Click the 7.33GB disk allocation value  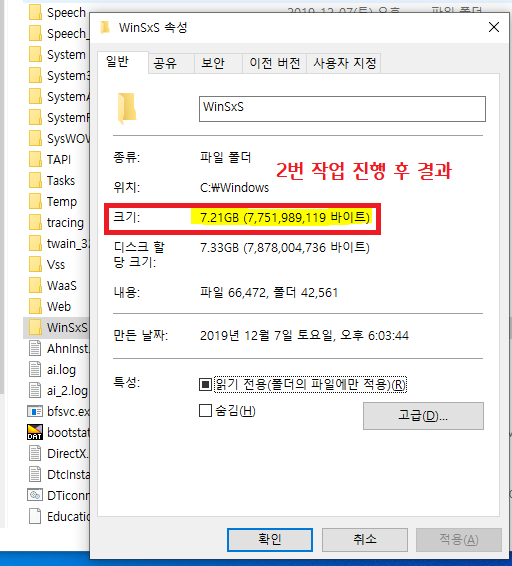(x=285, y=248)
